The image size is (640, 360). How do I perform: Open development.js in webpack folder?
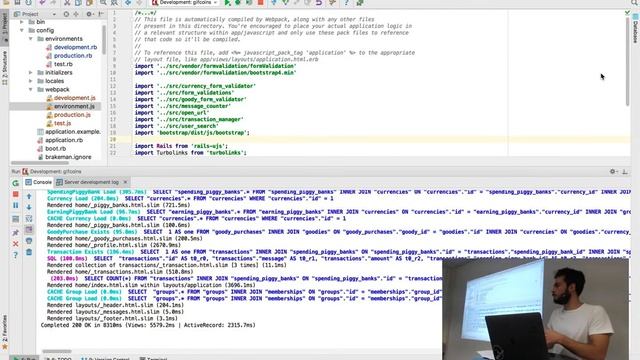coord(74,98)
